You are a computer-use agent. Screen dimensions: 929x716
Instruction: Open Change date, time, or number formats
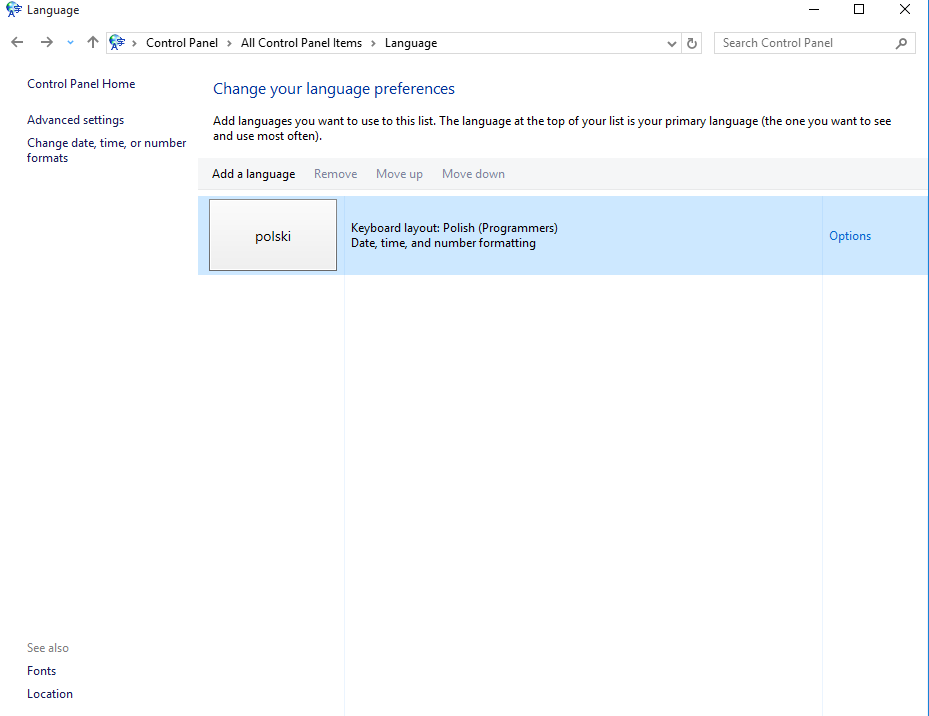point(107,150)
